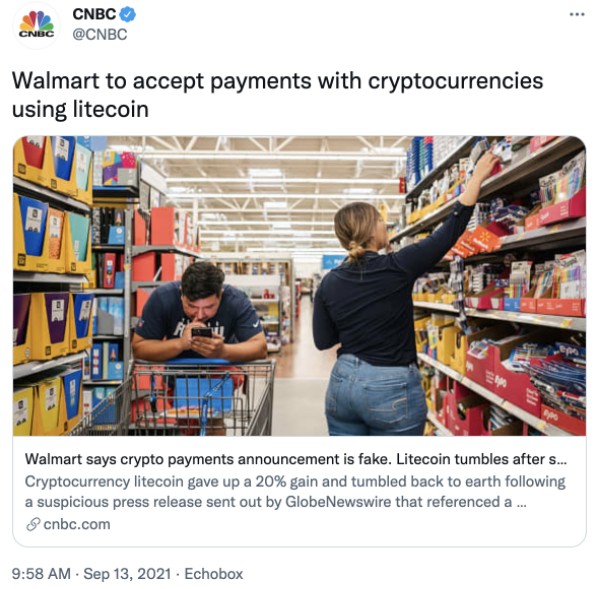Open the @CNBC handle
Screen dimensions: 594x589
pyautogui.click(x=100, y=34)
